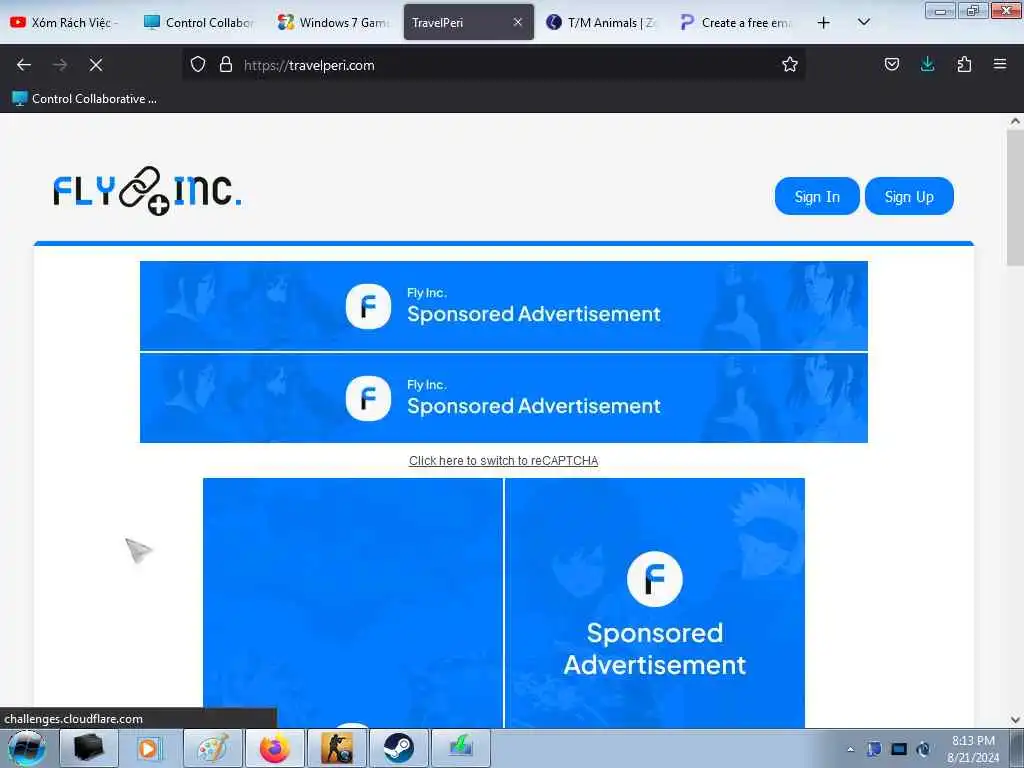Click the tray monitor icon before the volume icon

click(899, 749)
